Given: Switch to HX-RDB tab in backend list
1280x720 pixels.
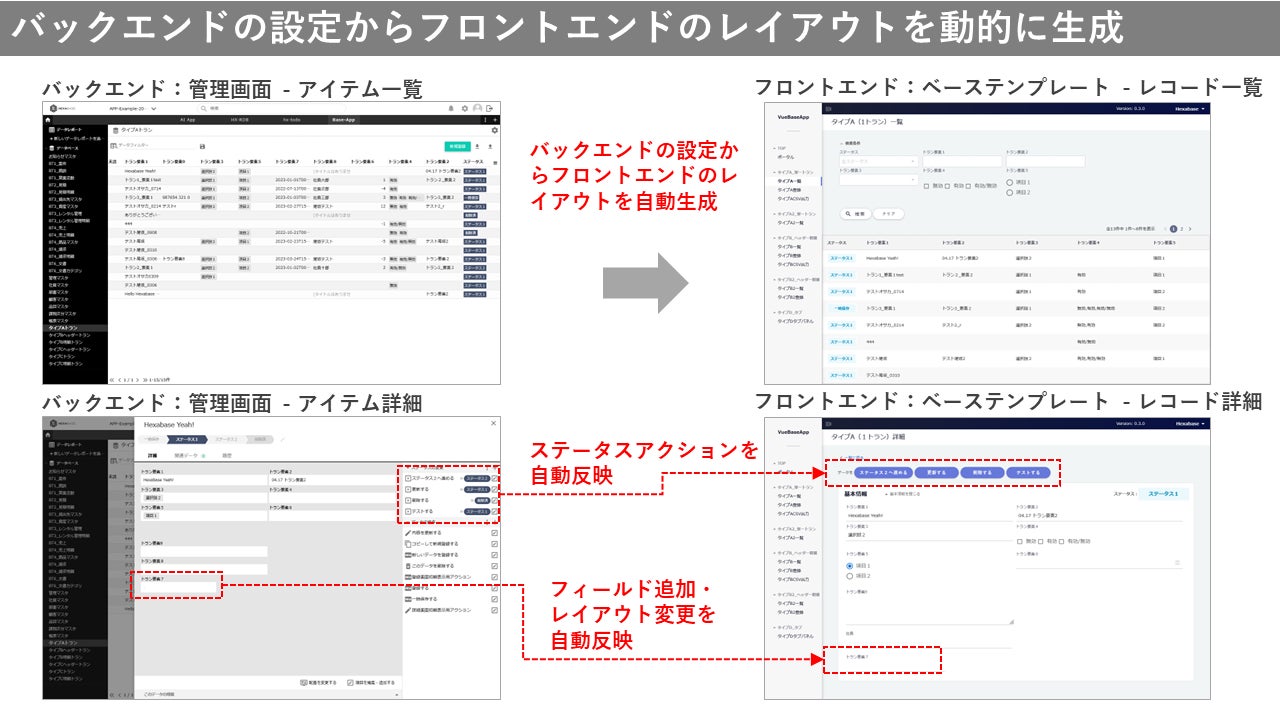Looking at the screenshot, I should (240, 120).
